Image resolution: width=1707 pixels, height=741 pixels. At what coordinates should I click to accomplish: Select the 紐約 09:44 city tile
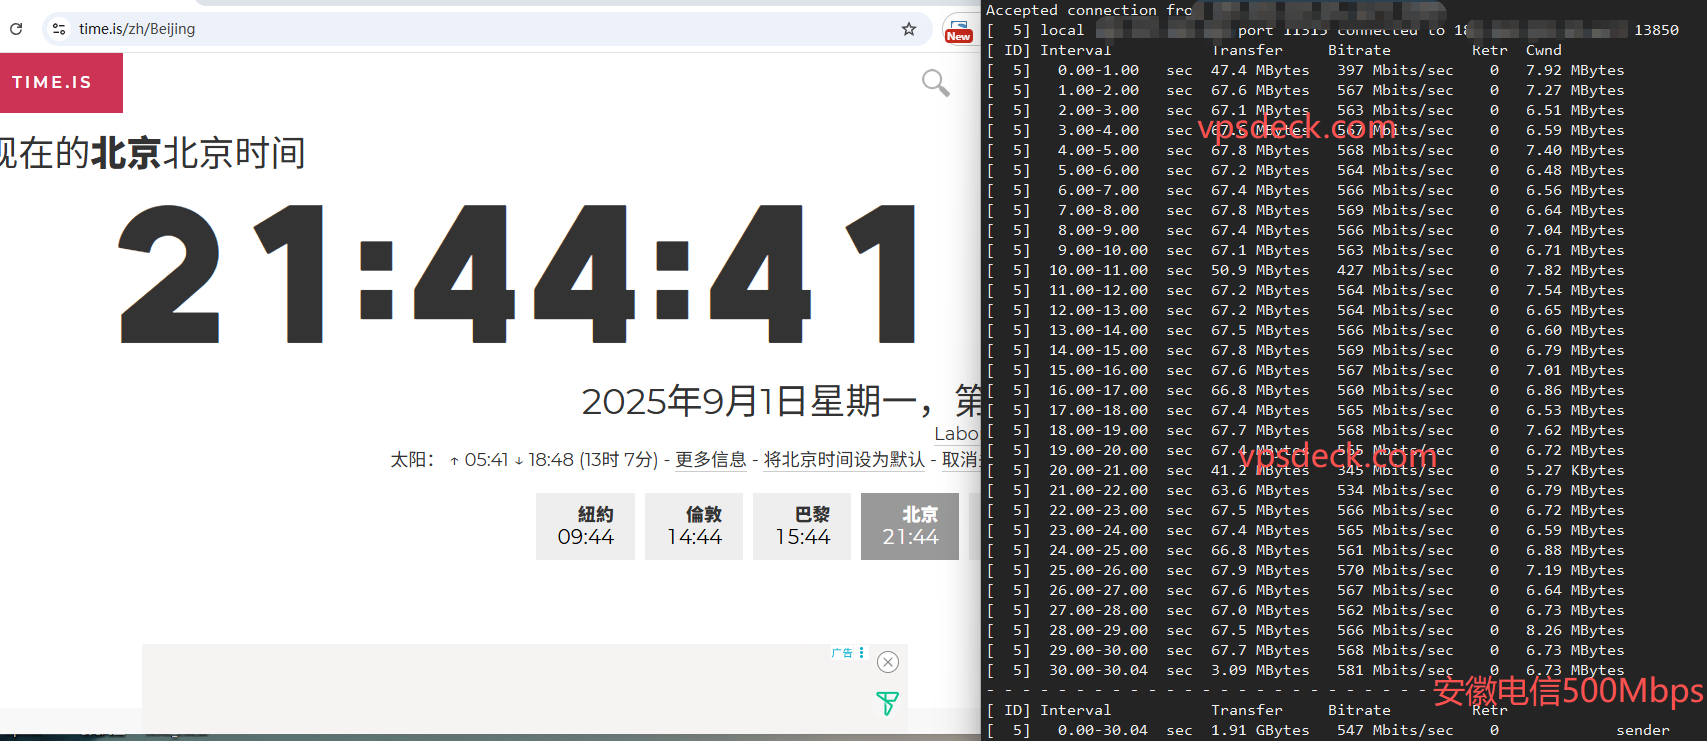(585, 526)
